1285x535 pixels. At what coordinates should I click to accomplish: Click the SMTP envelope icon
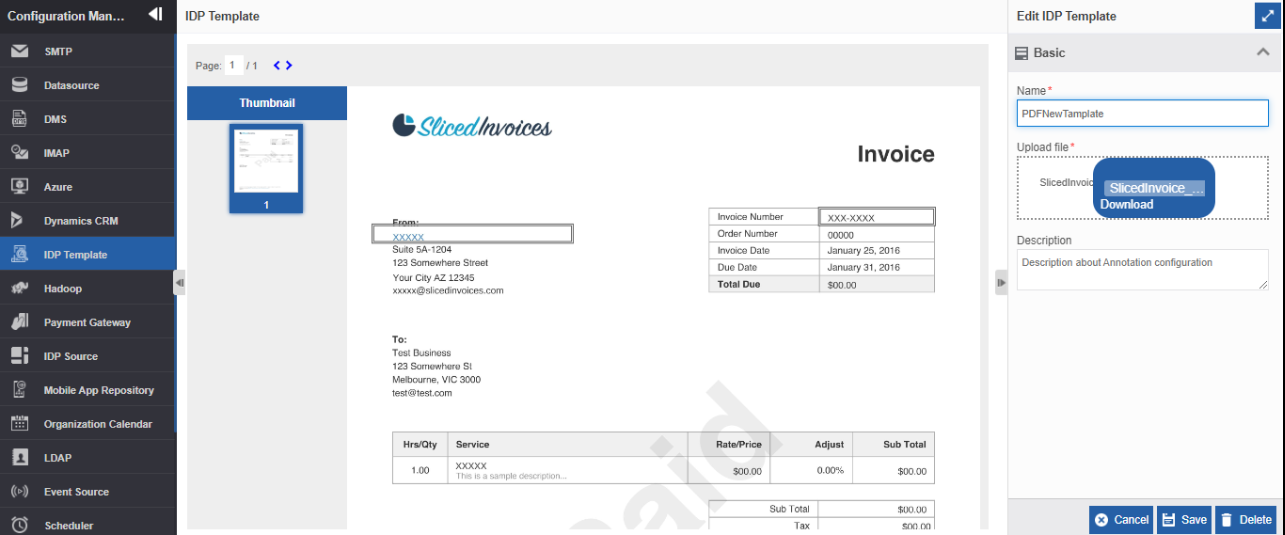19,51
